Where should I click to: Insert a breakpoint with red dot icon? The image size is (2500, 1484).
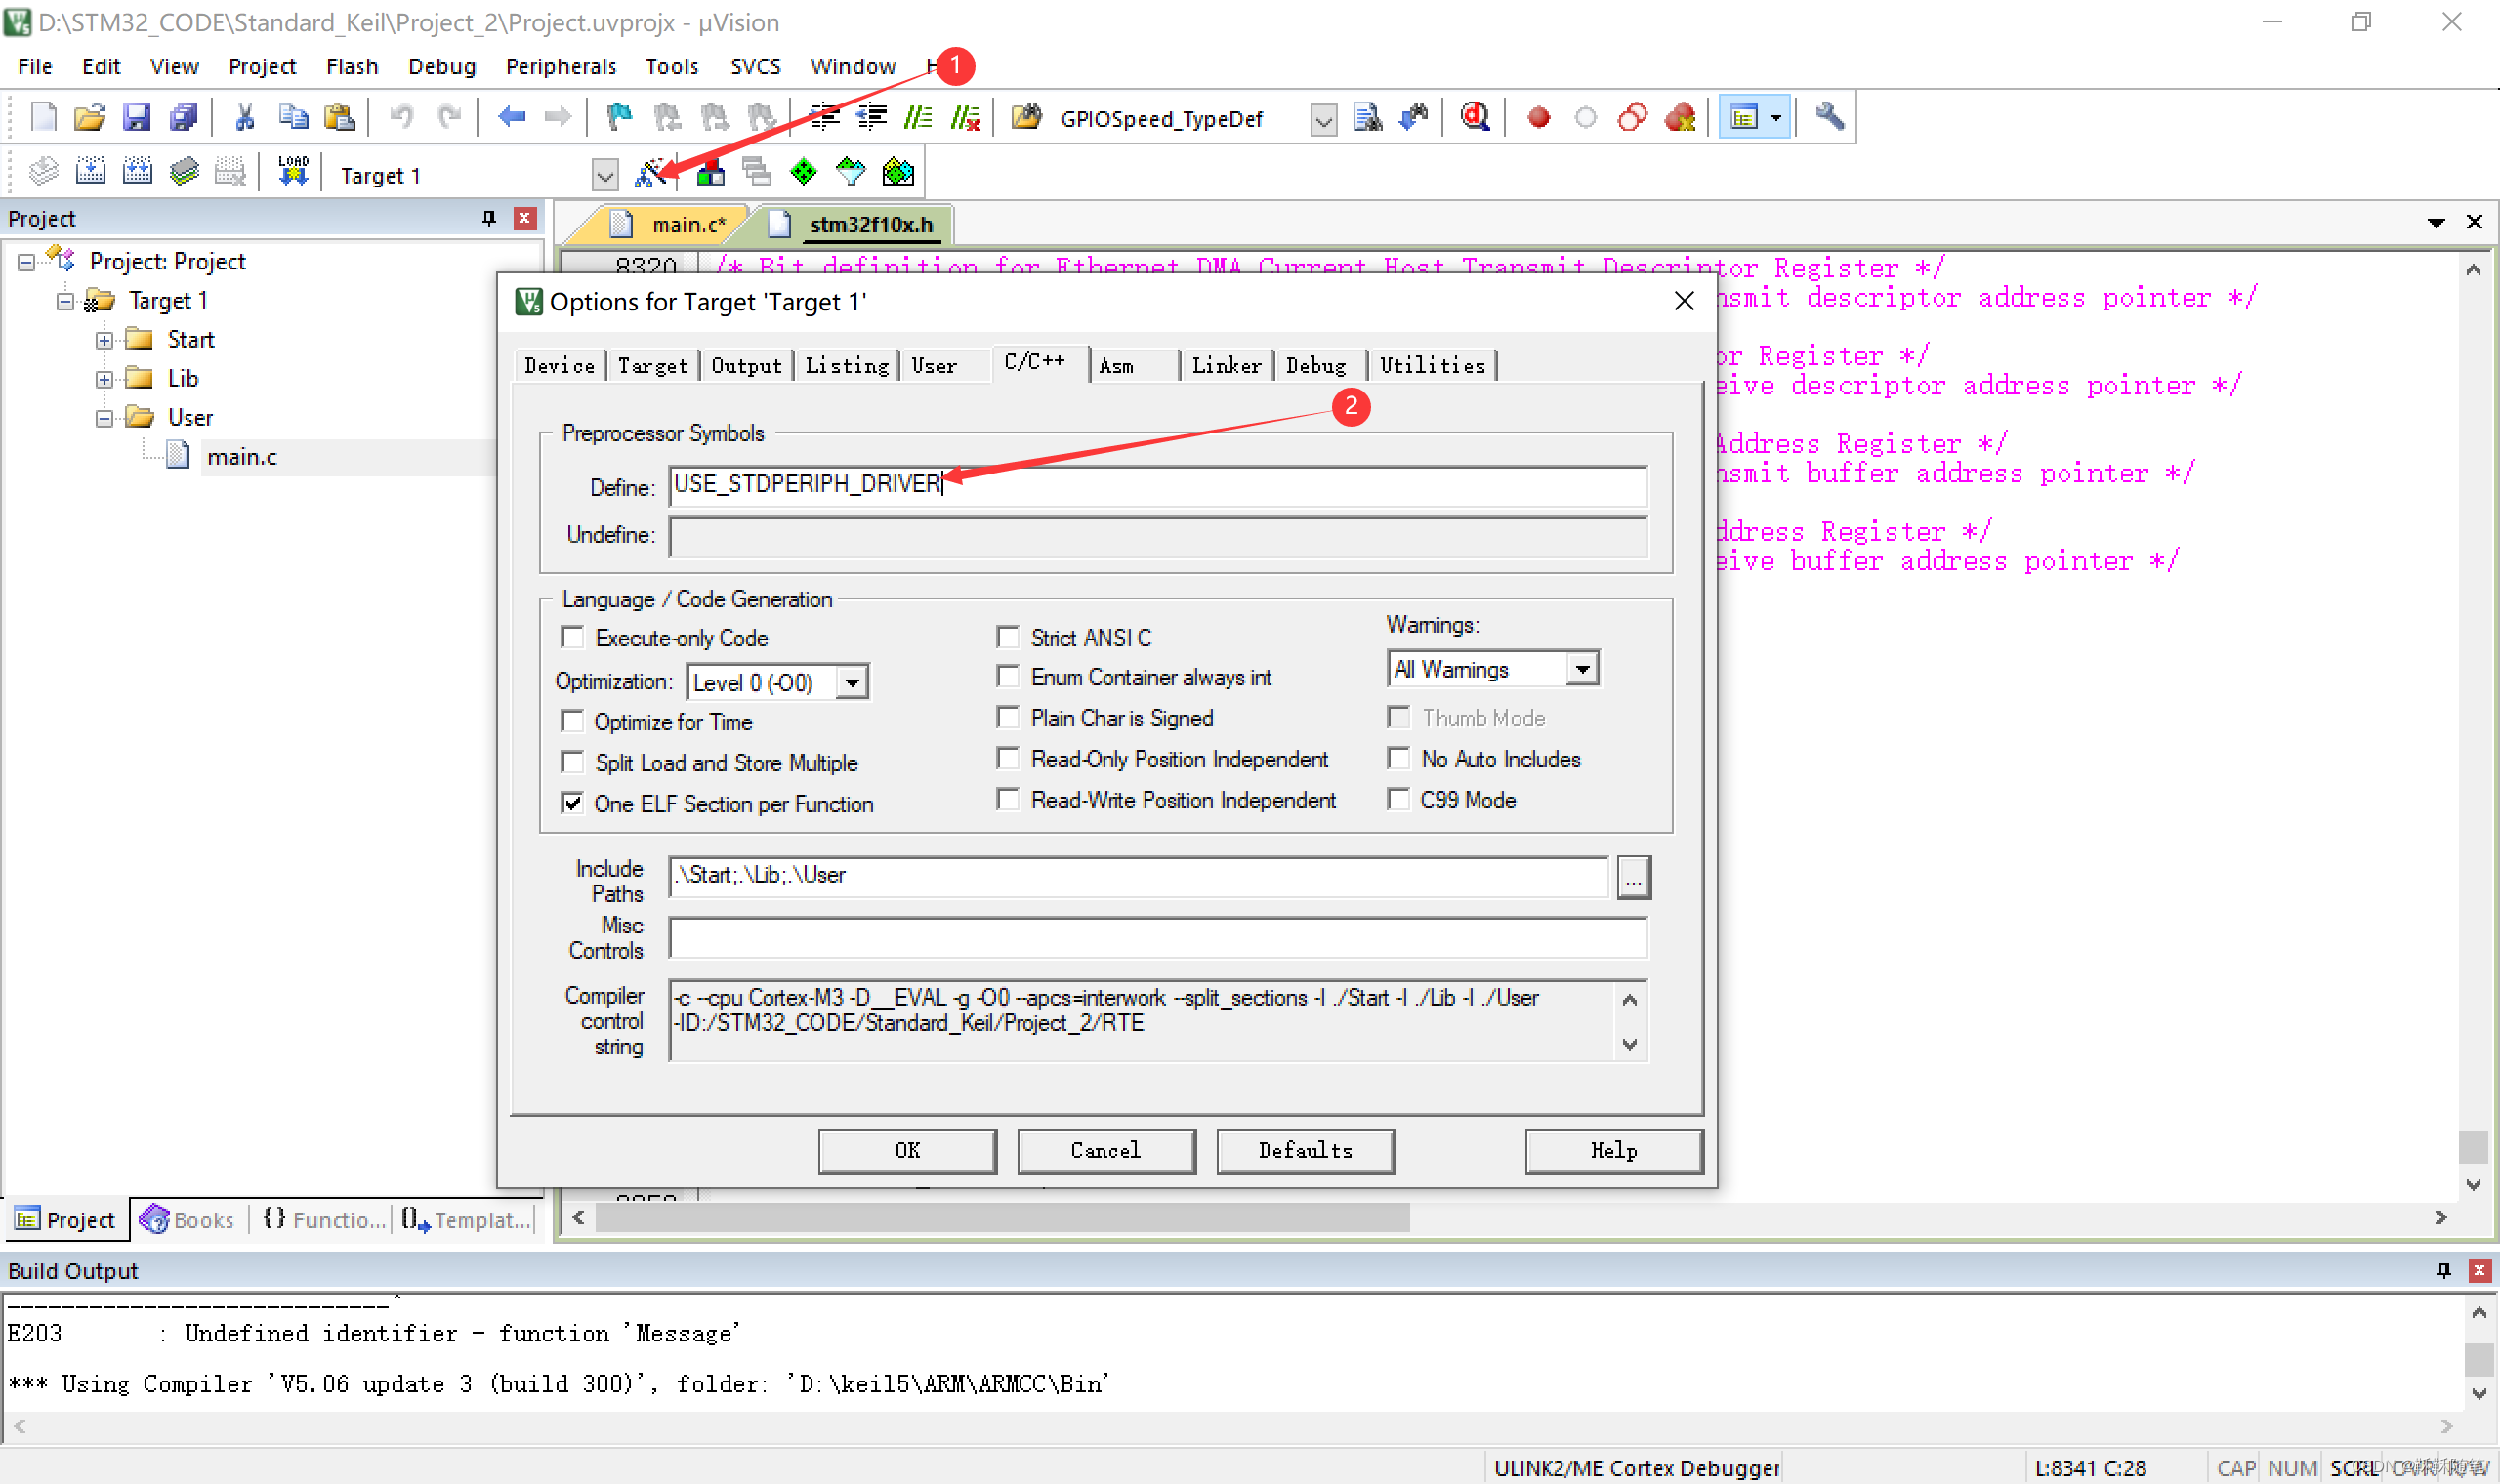pos(1539,118)
